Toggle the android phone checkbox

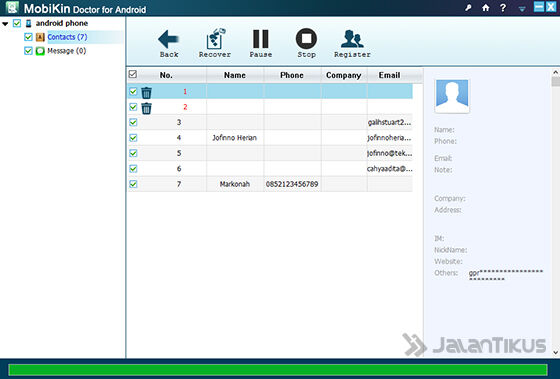17,23
